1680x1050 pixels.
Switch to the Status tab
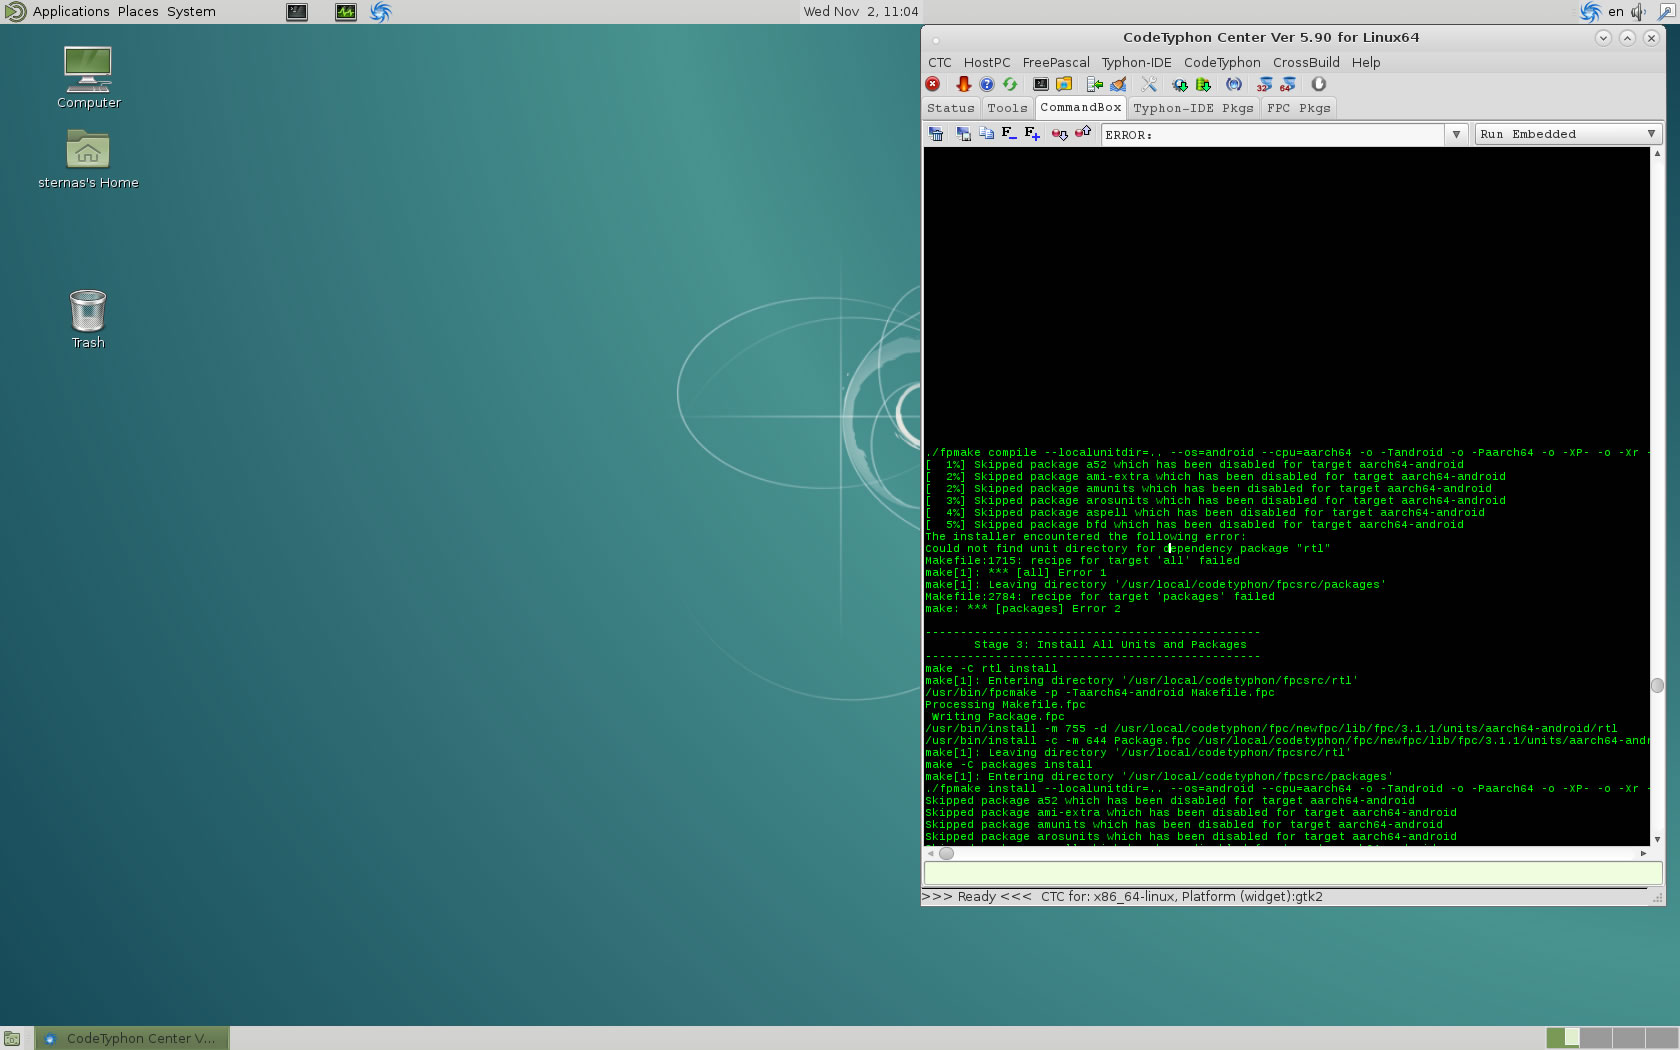click(950, 108)
